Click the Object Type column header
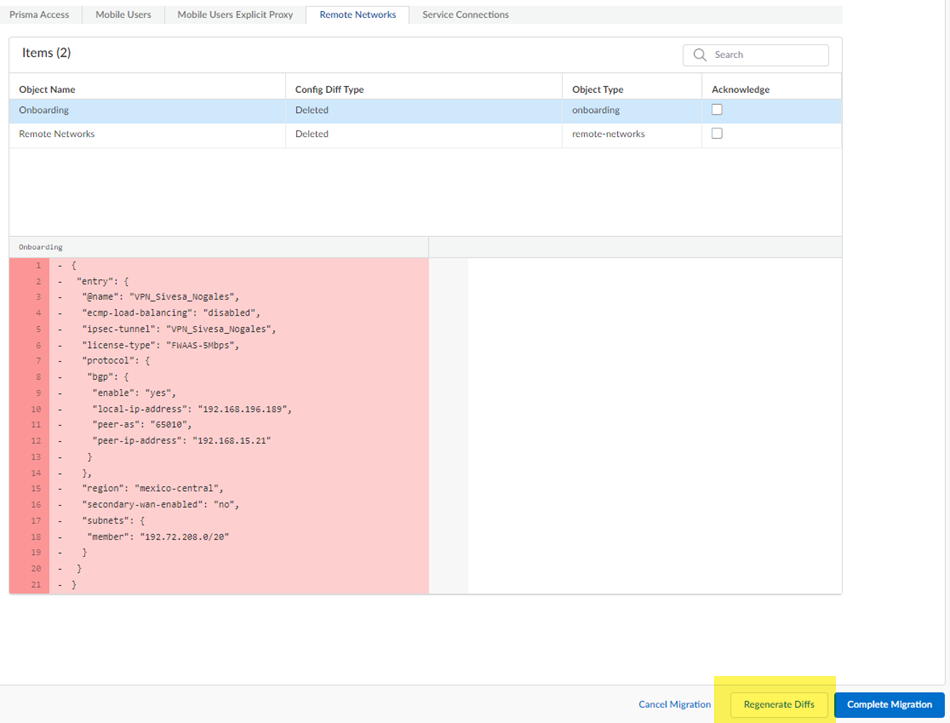Viewport: 950px width, 723px height. coord(597,89)
